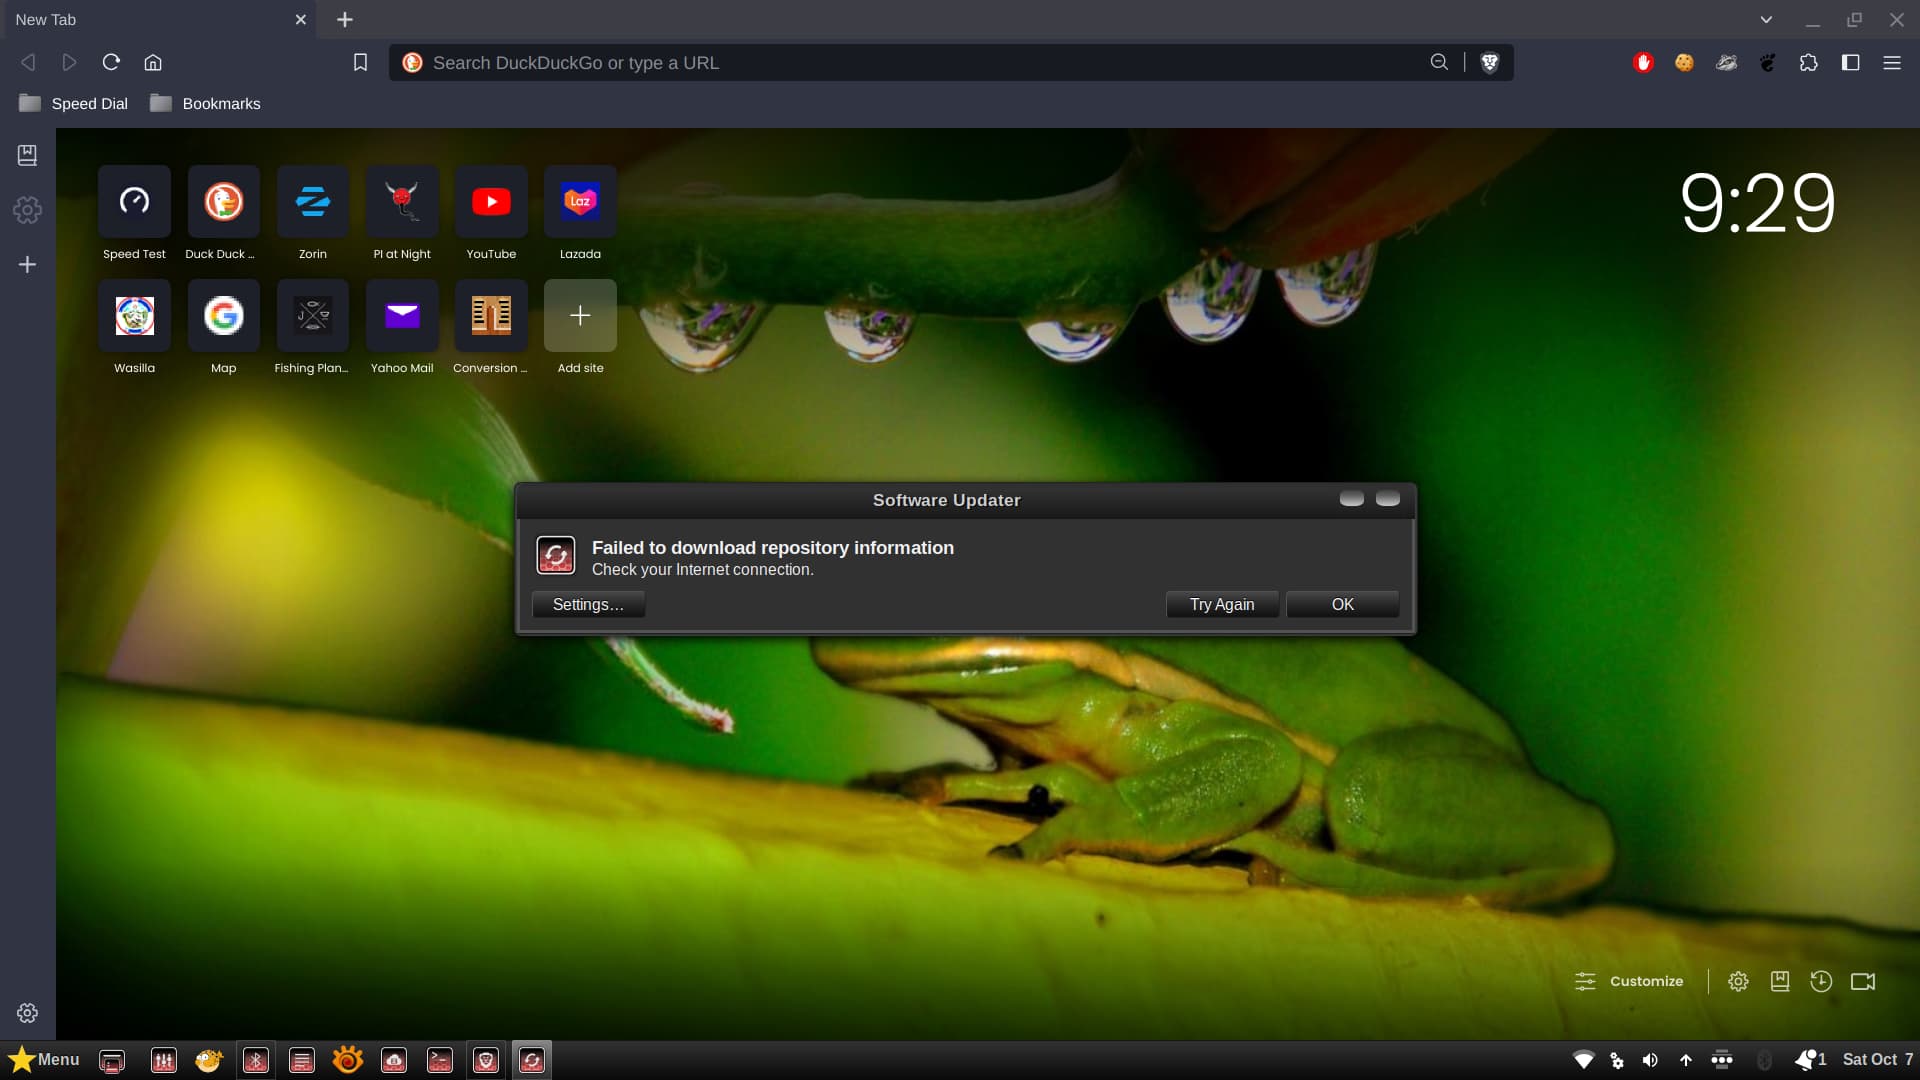Open the GNOME foot extension icon
The width and height of the screenshot is (1920, 1080).
pyautogui.click(x=1767, y=62)
